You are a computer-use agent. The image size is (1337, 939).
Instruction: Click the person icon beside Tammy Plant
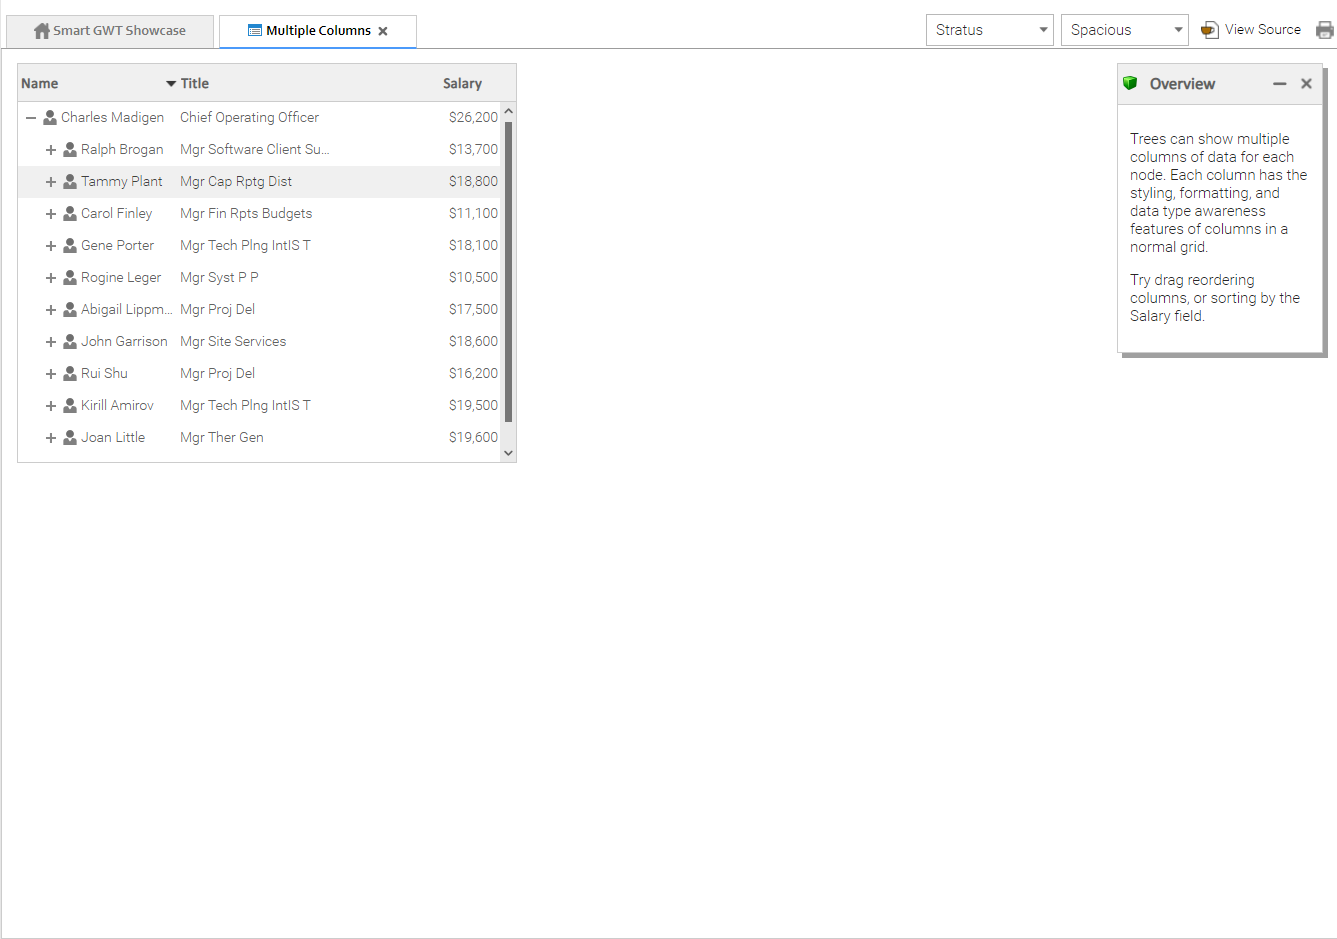[70, 182]
